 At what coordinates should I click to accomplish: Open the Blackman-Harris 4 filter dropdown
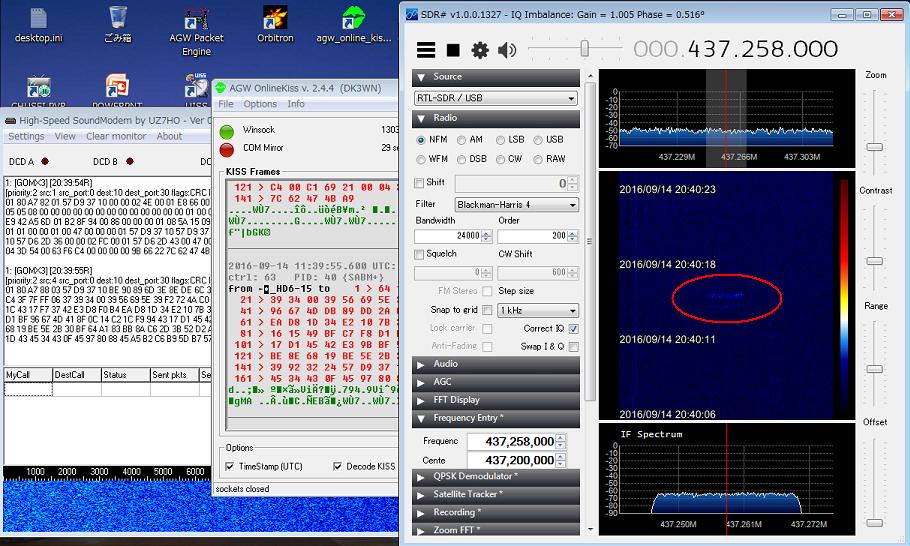coord(516,205)
